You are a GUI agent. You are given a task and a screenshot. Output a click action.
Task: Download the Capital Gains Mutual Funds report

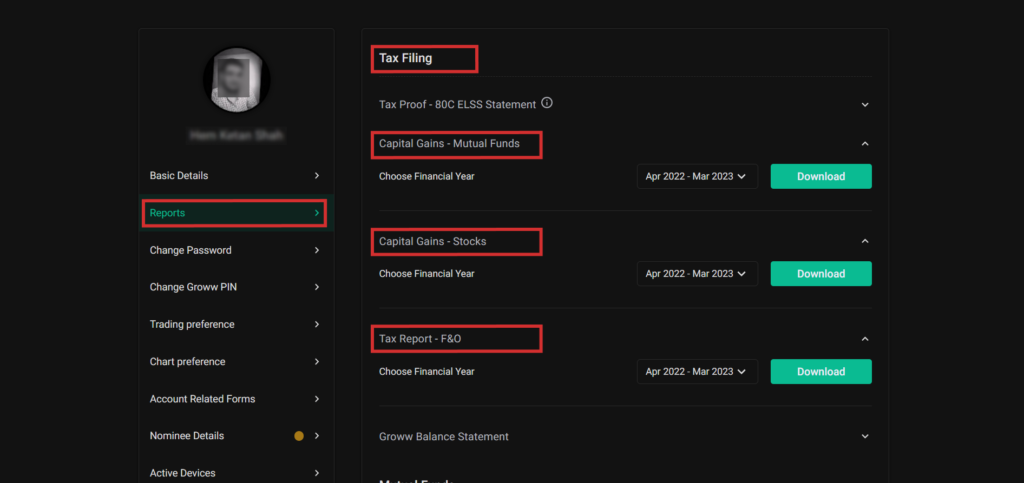tap(820, 177)
